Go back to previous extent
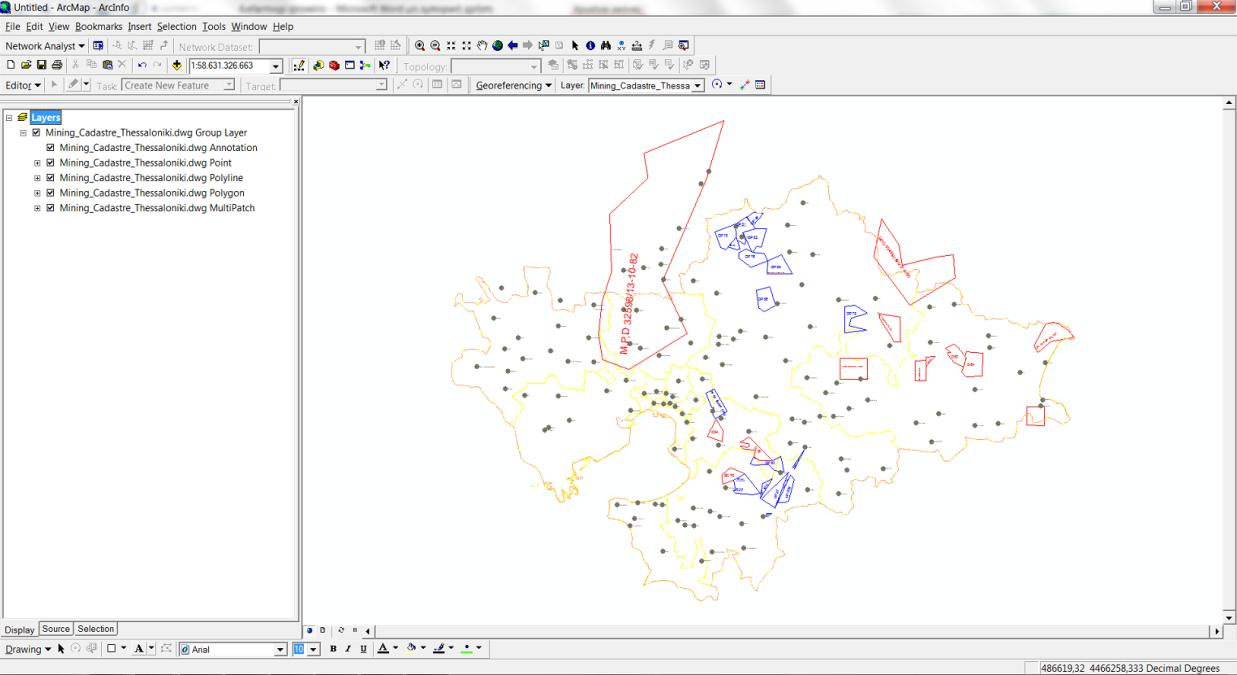1237x675 pixels. tap(513, 46)
